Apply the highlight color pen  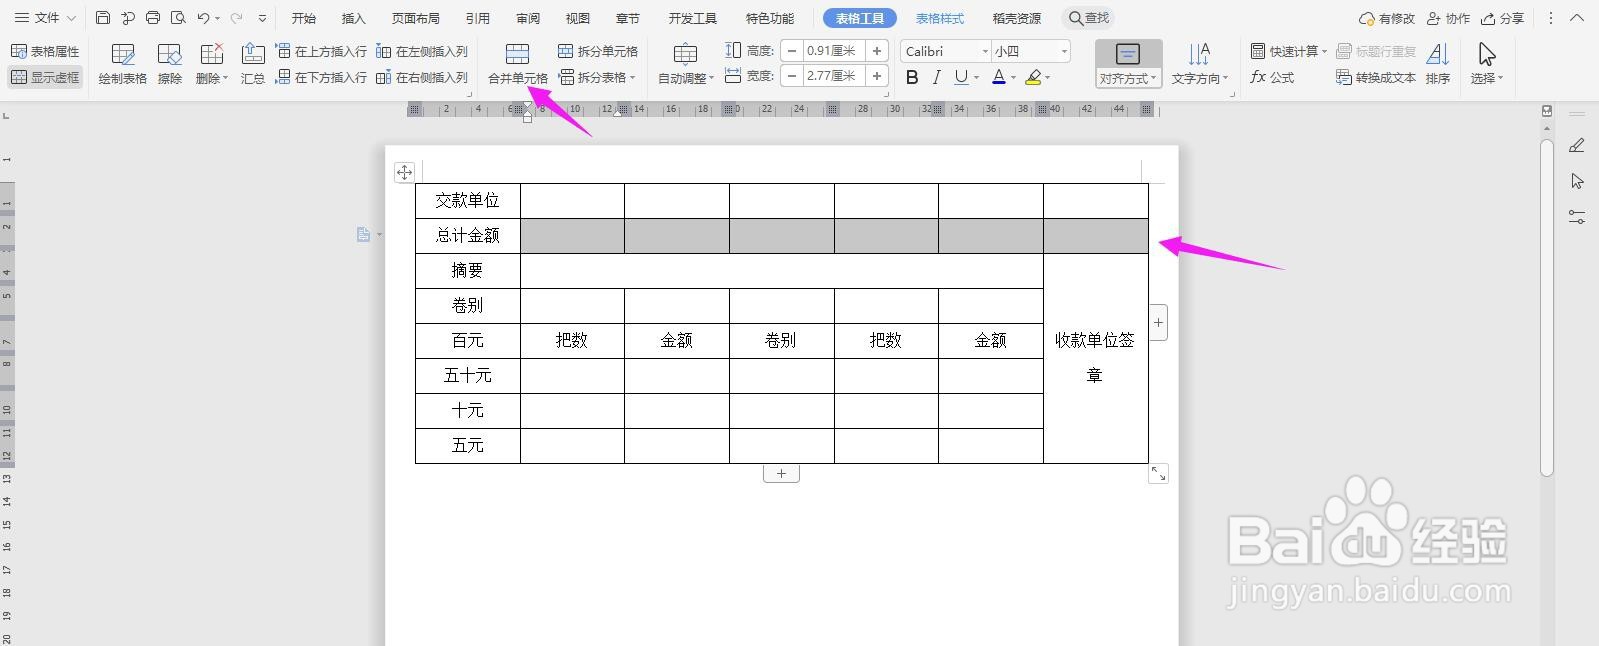click(x=1033, y=77)
